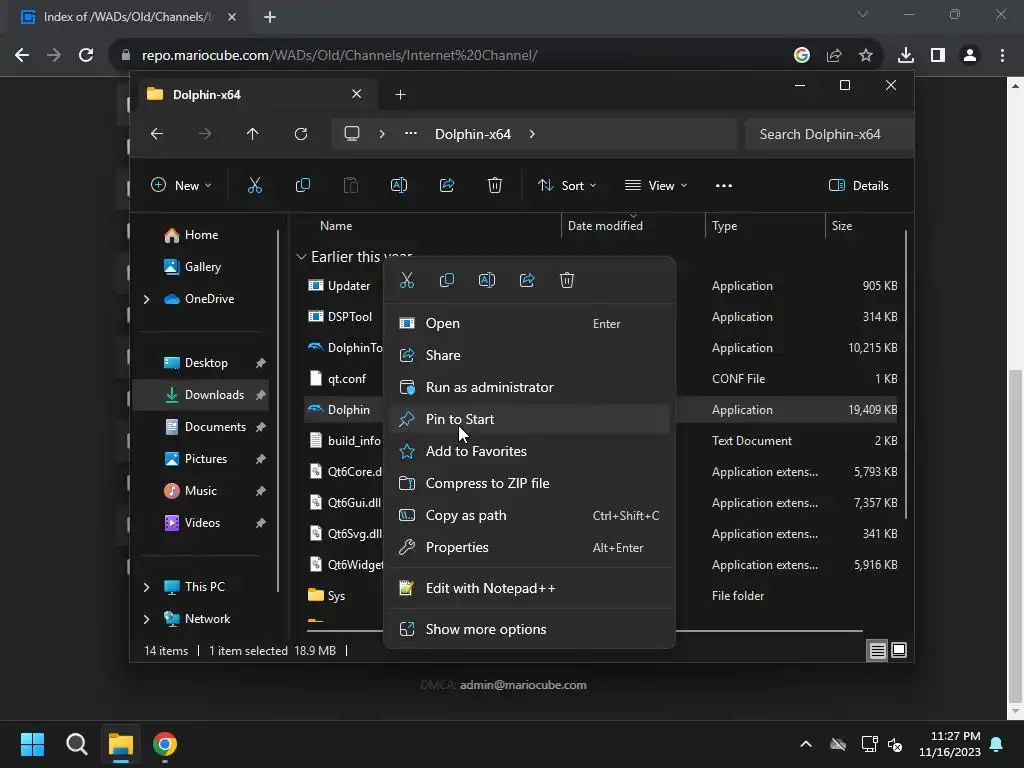Choose Share entry in context menu
The width and height of the screenshot is (1024, 768).
pos(529,355)
